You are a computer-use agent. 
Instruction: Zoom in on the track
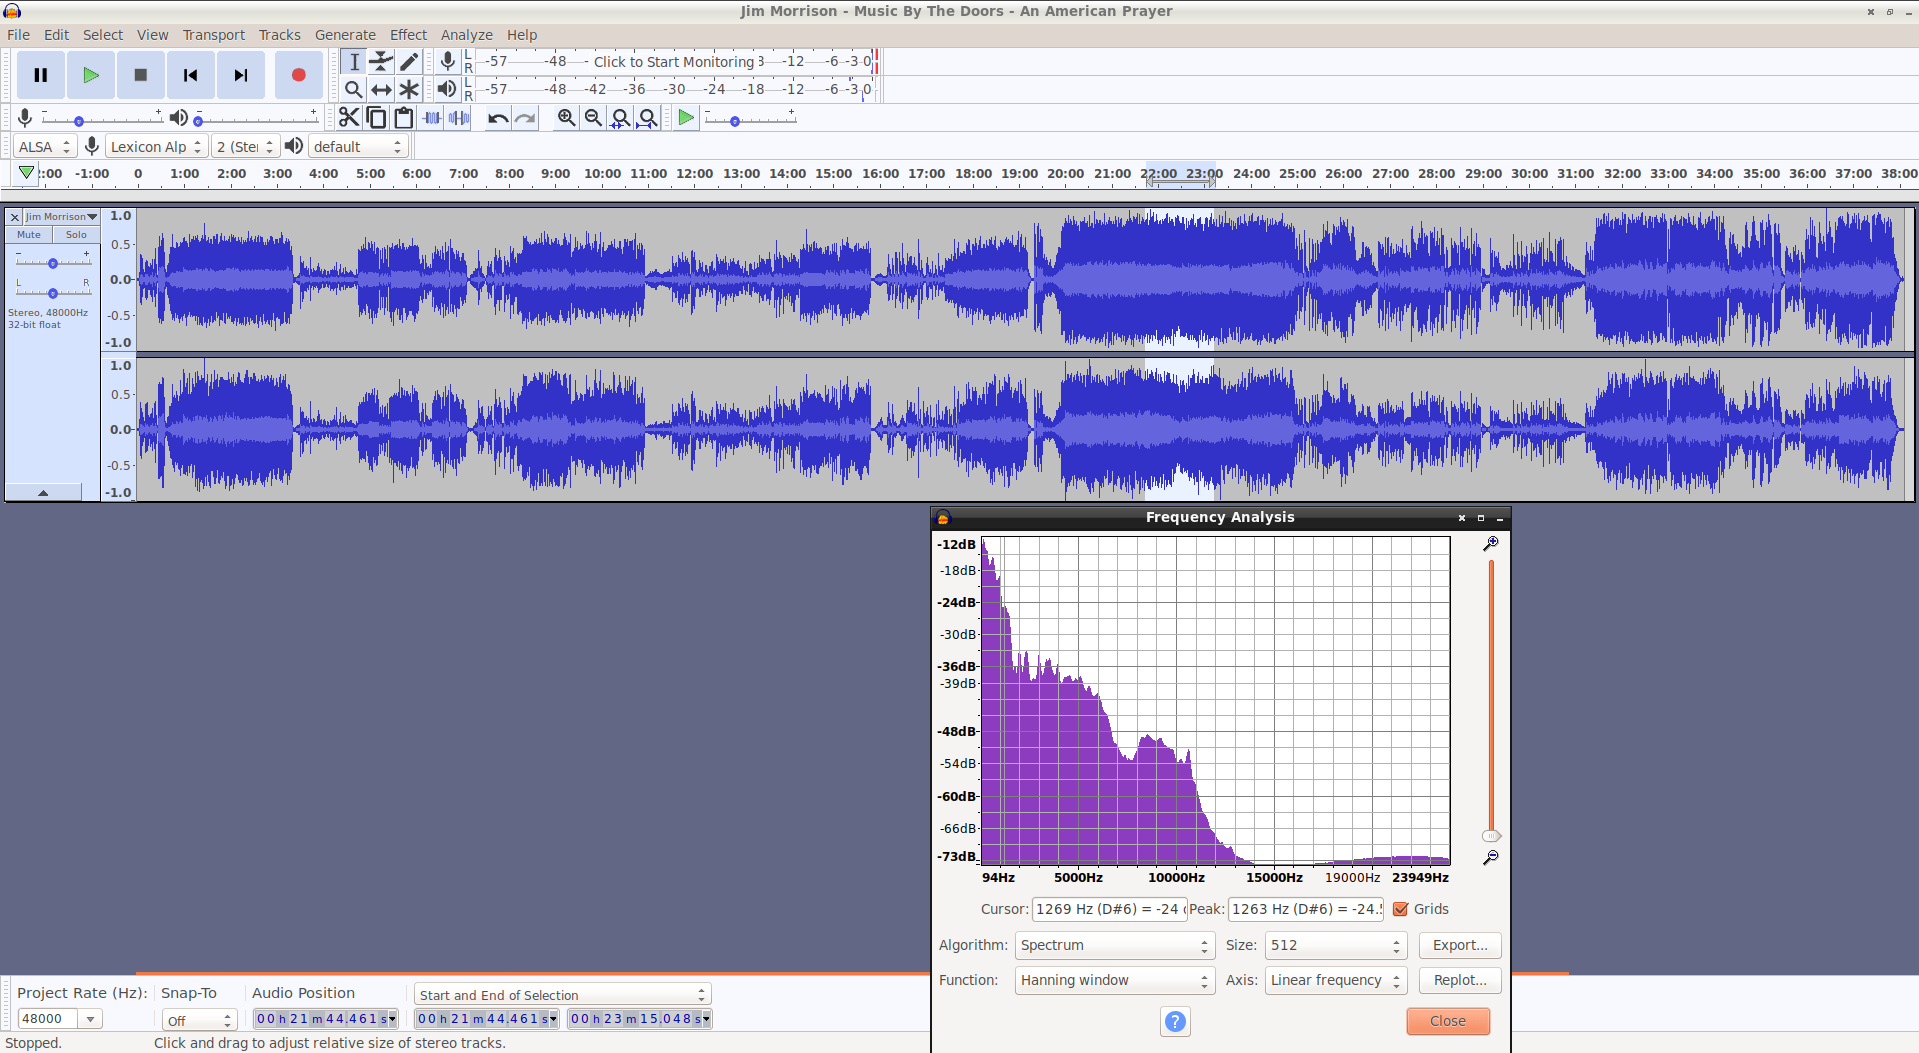click(x=566, y=118)
